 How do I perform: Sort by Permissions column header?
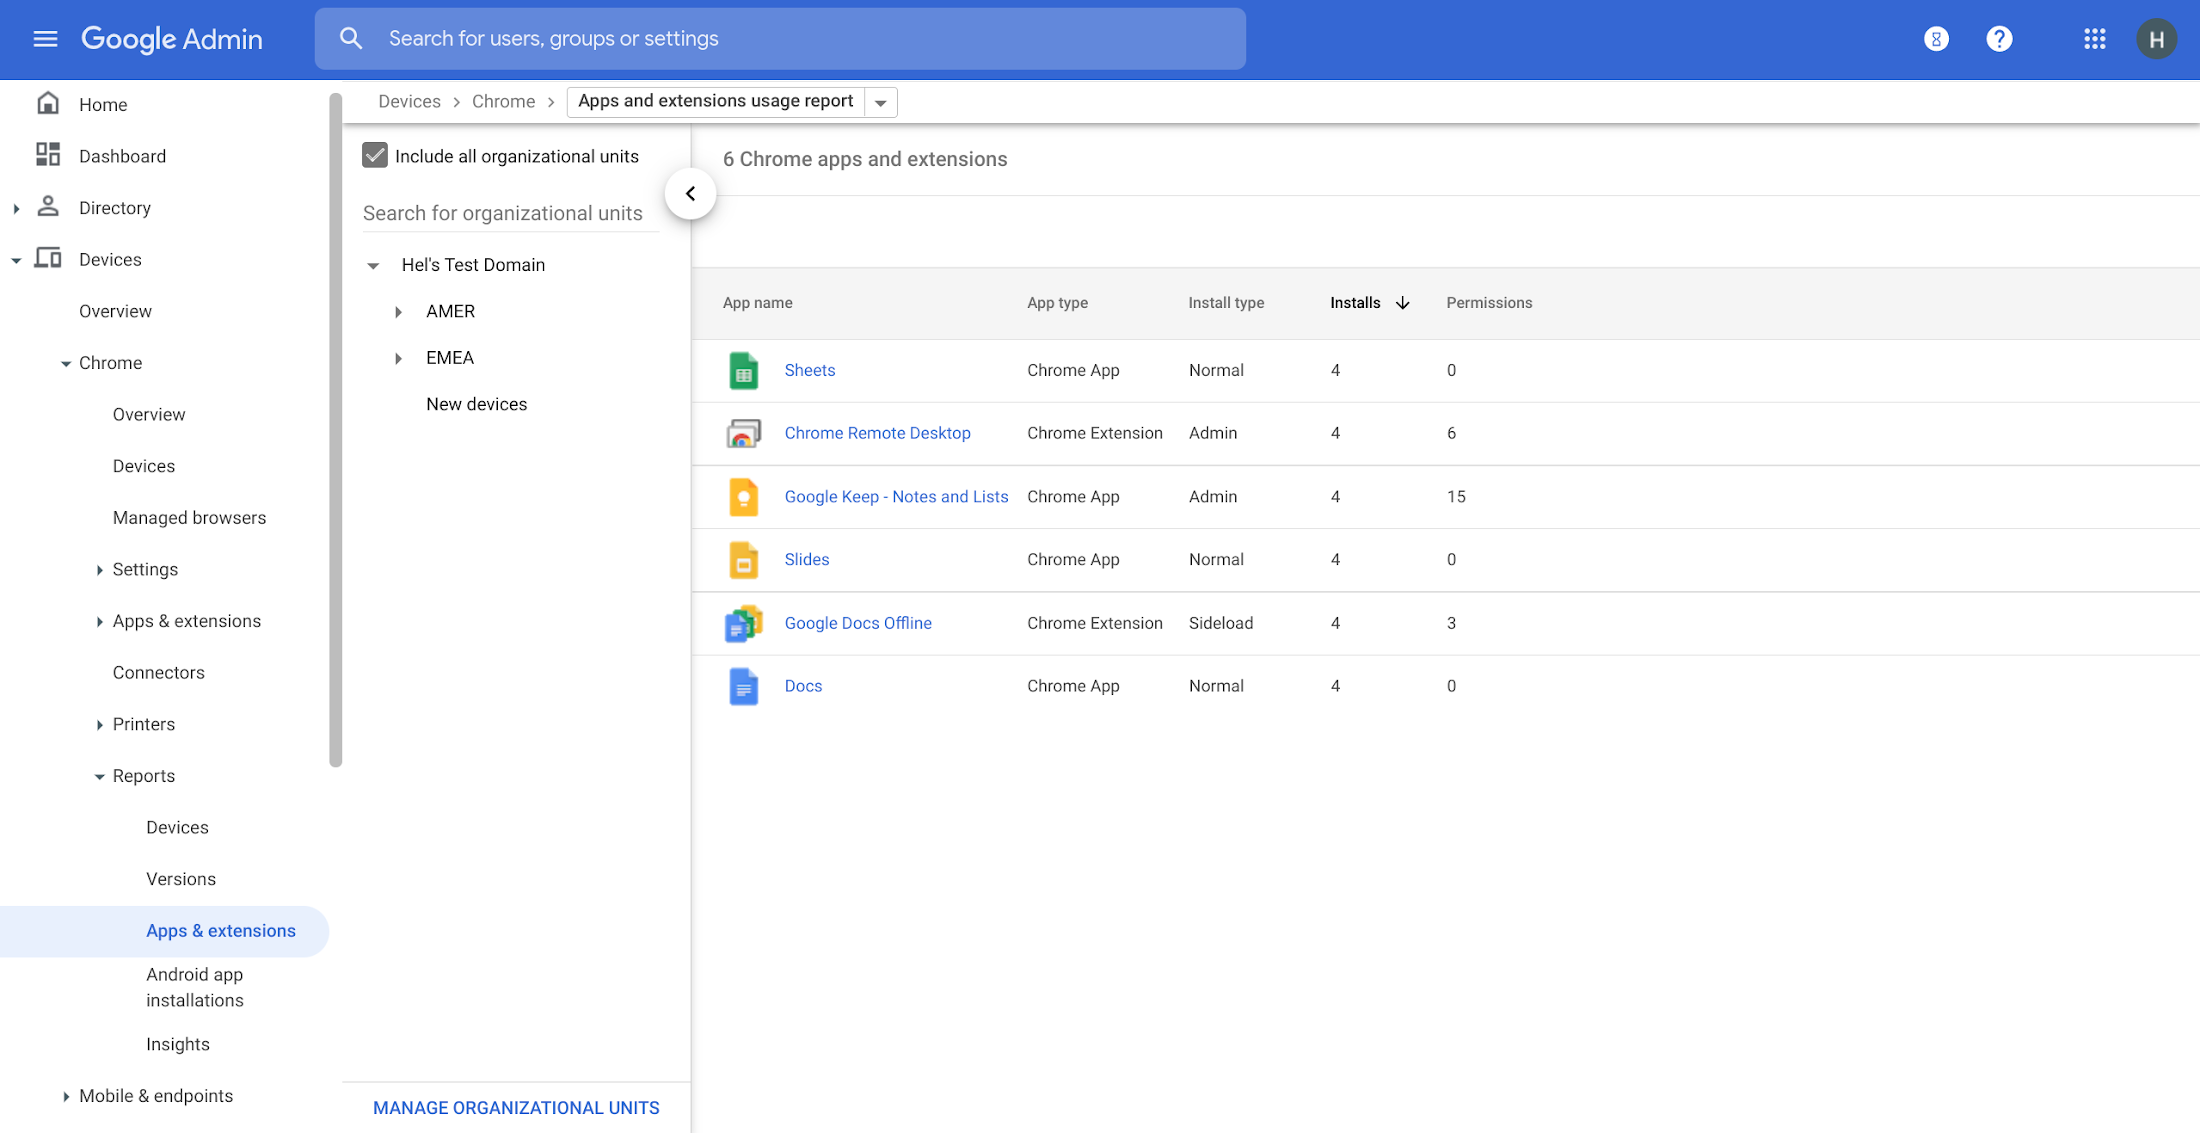(1489, 303)
